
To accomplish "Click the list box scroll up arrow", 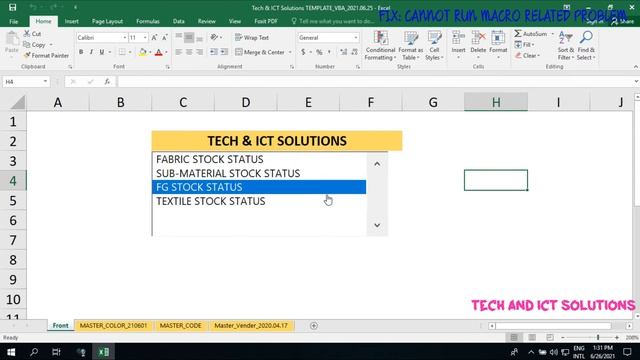I will point(377,164).
